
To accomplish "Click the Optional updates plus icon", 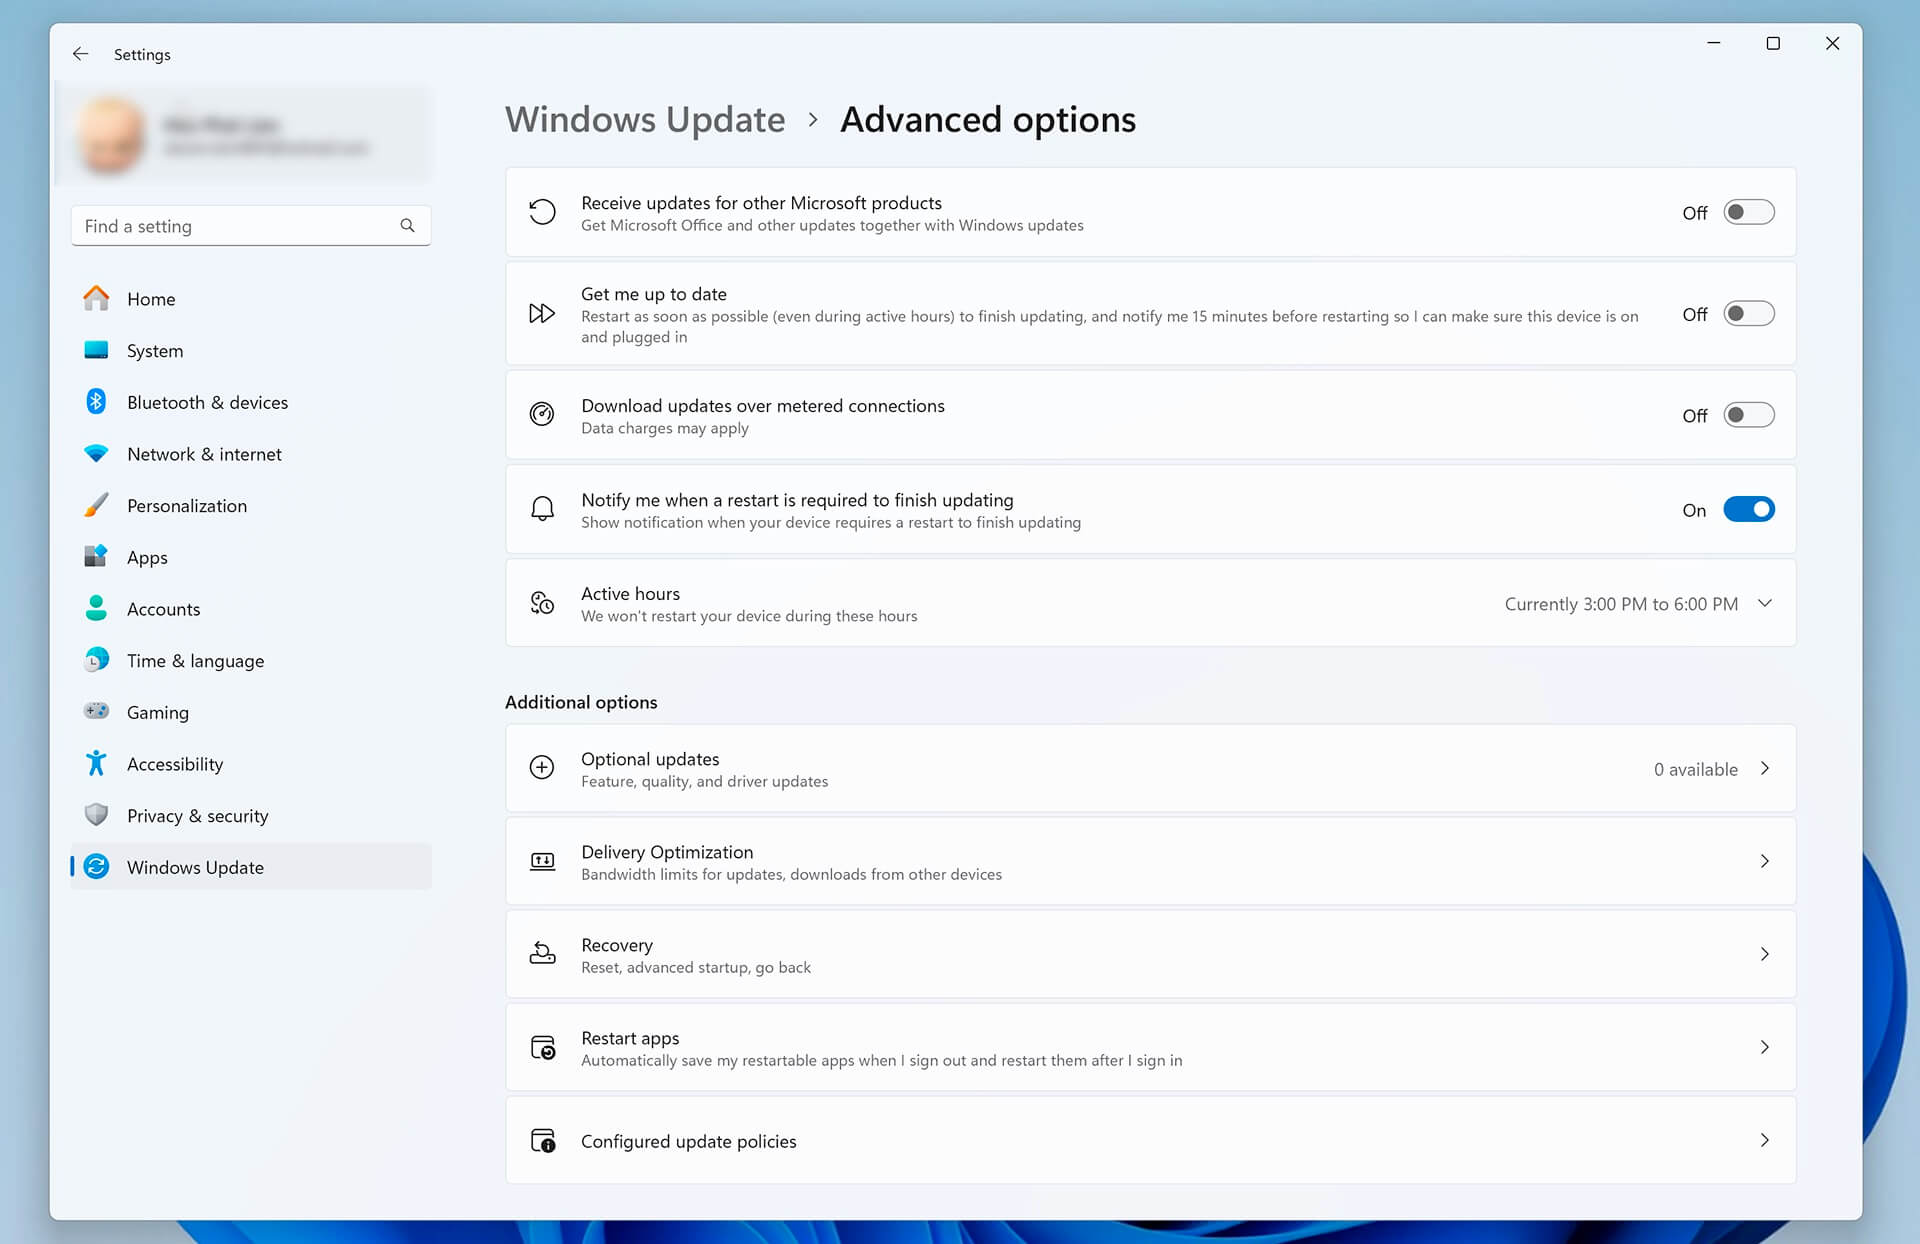I will 542,768.
